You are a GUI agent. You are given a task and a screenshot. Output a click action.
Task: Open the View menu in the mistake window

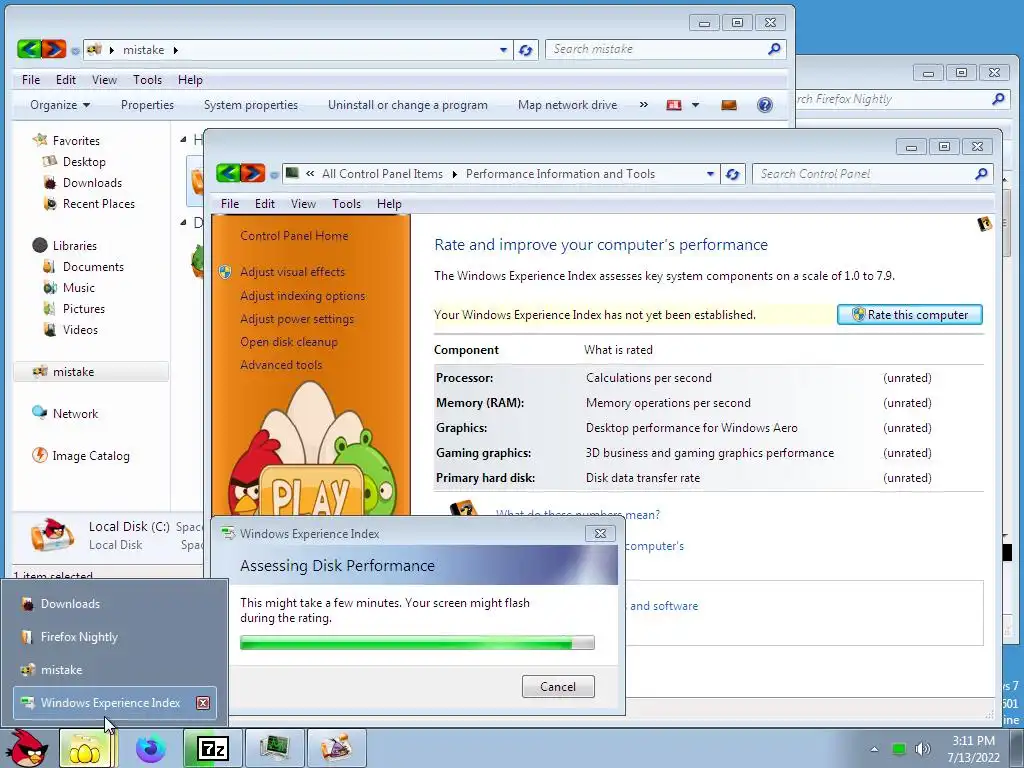tap(104, 80)
